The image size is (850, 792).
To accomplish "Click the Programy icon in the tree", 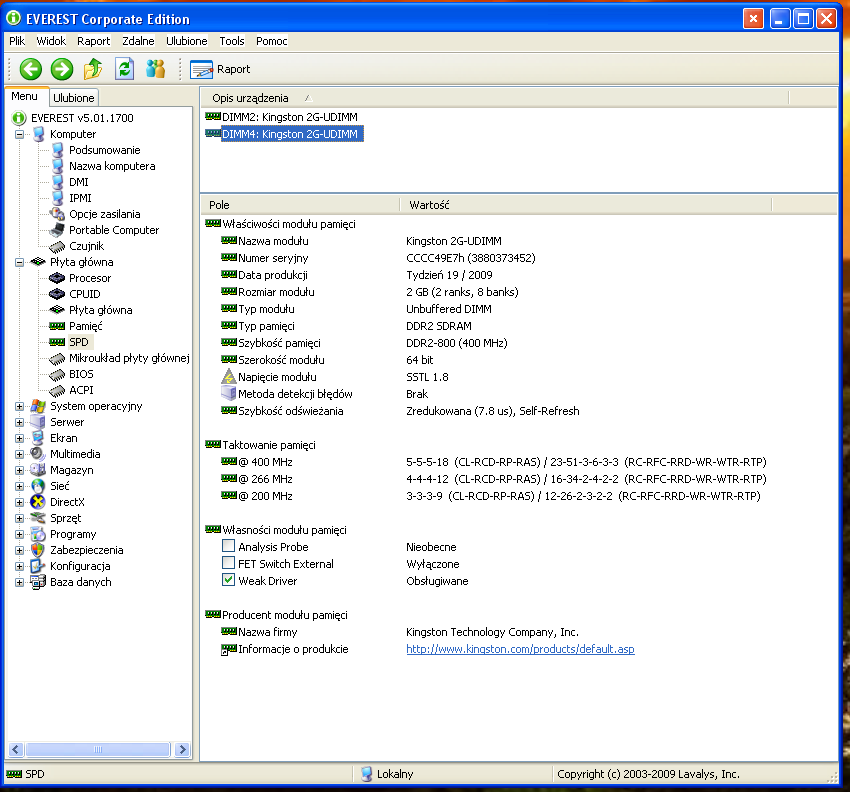I will coord(38,534).
